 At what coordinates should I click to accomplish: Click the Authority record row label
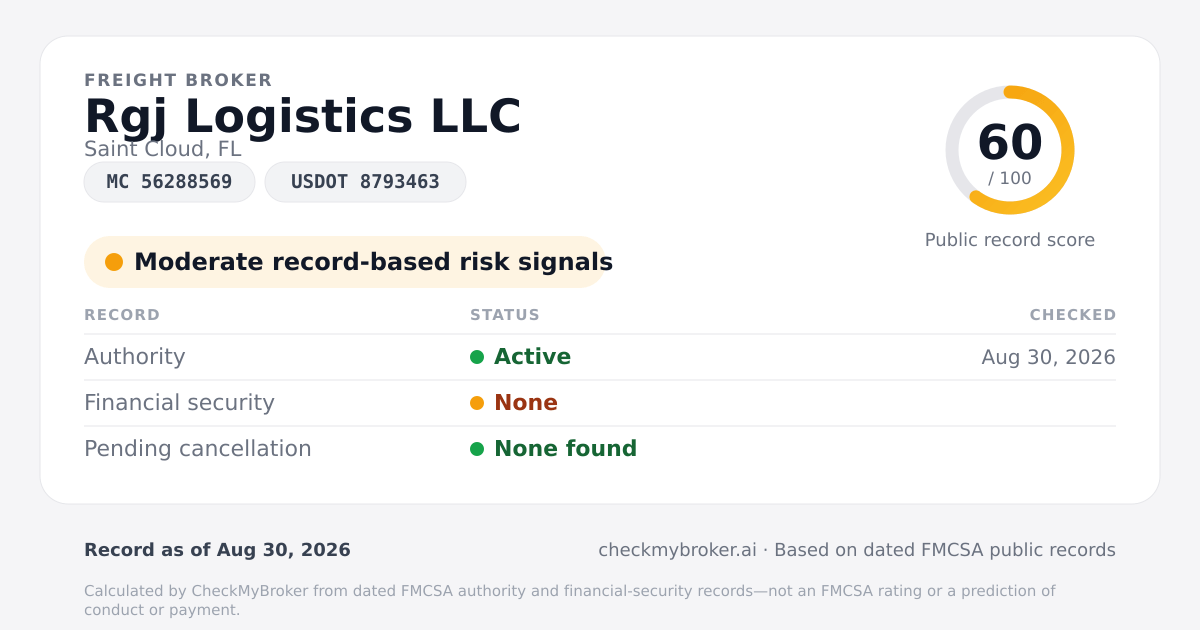pos(134,357)
